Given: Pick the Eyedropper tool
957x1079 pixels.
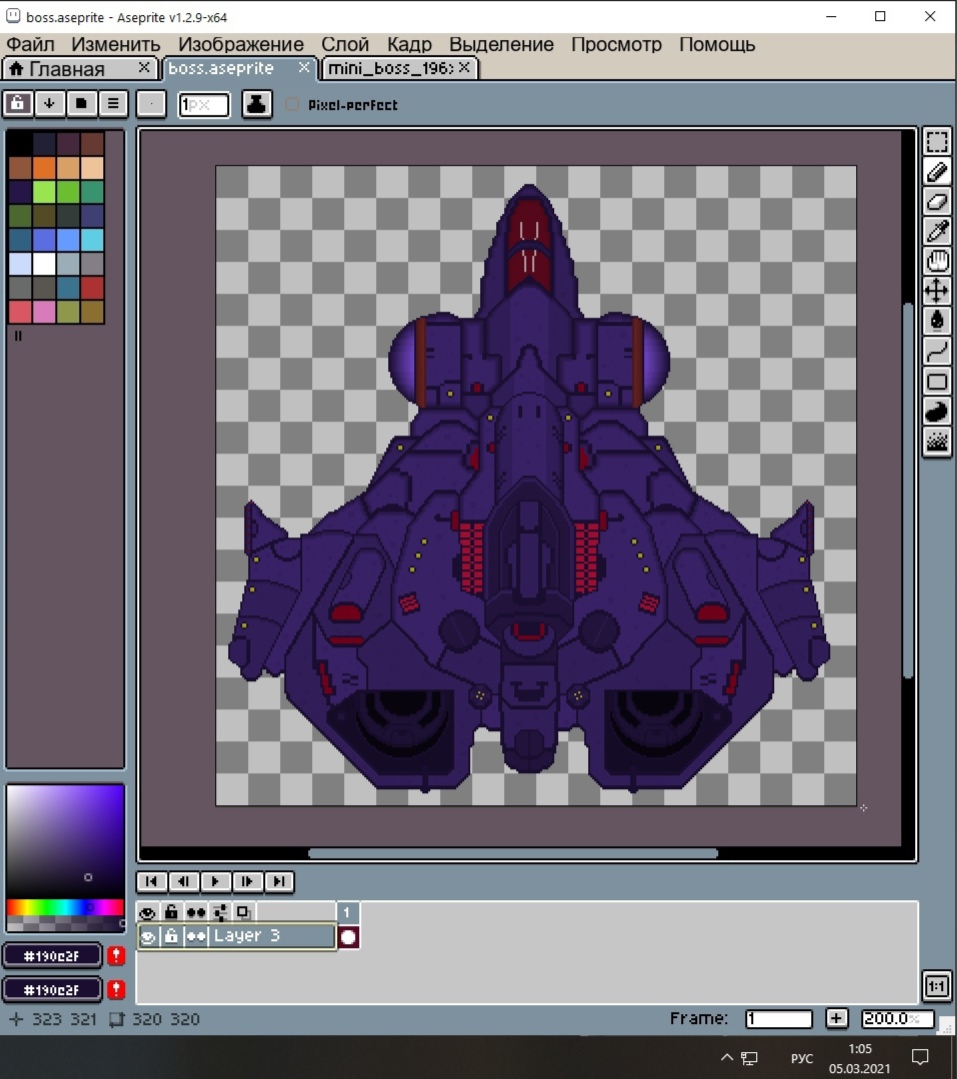Looking at the screenshot, I should pos(937,231).
